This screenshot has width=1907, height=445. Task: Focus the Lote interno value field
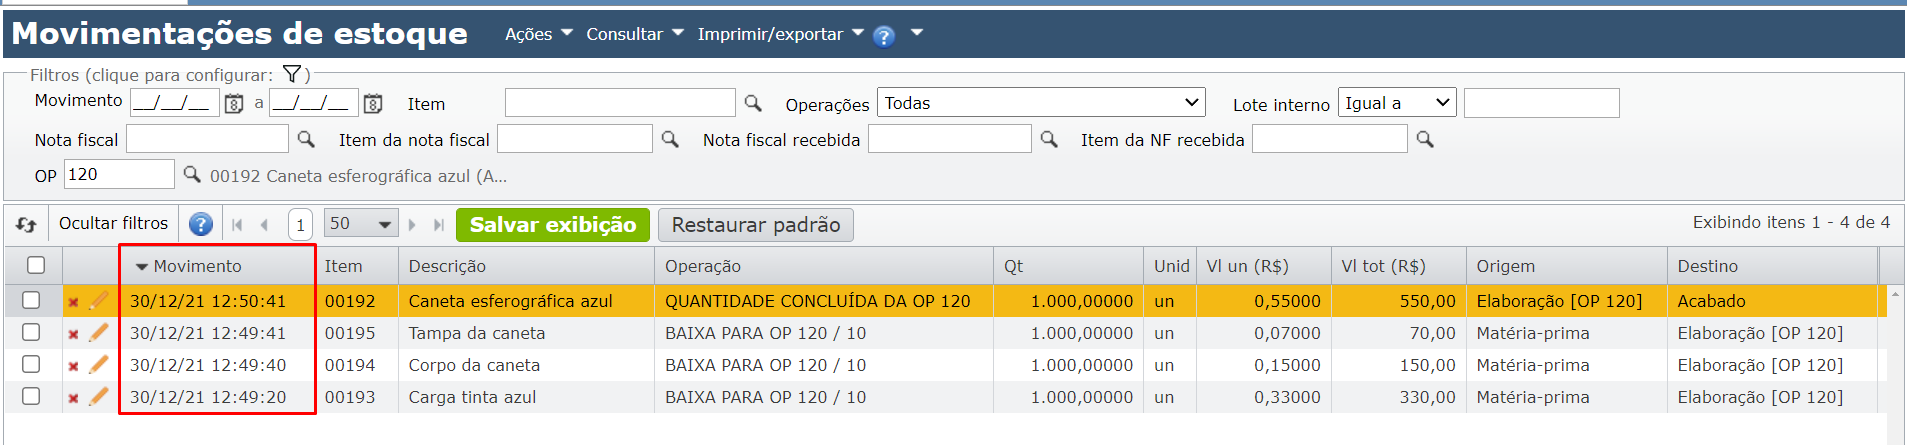coord(1542,103)
